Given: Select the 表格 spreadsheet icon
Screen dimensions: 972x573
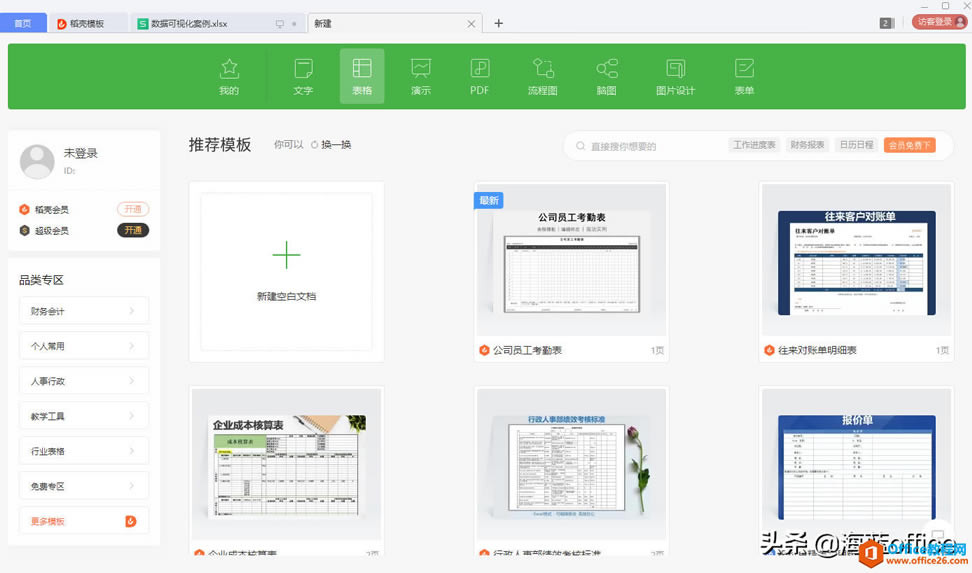Looking at the screenshot, I should tap(362, 68).
